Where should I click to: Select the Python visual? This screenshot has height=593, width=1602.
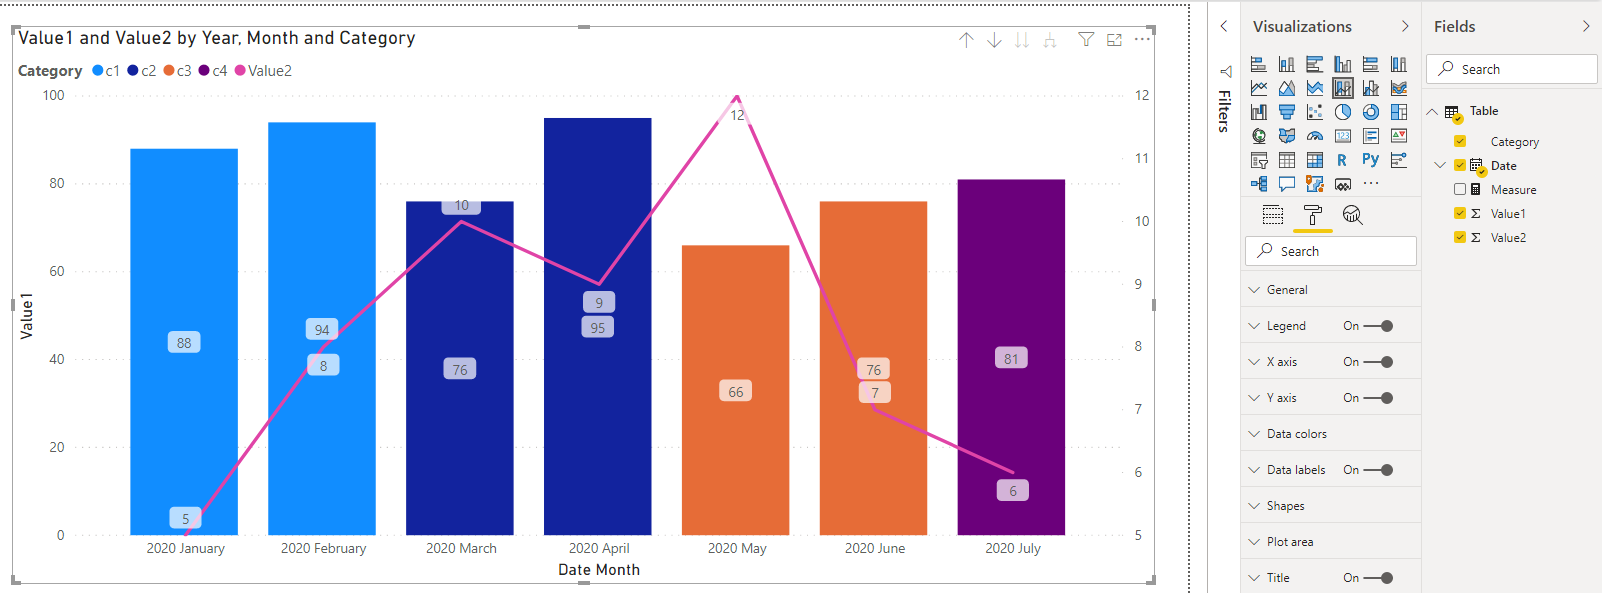(1371, 160)
